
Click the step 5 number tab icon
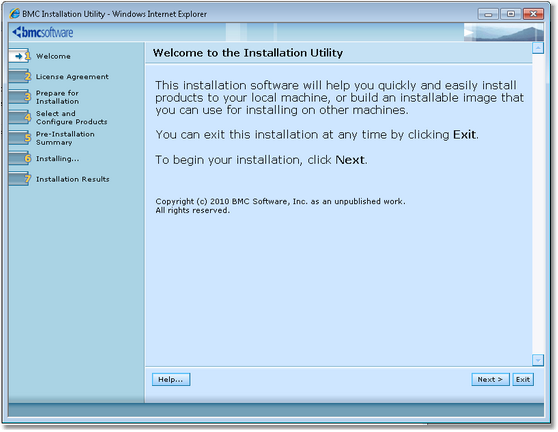point(20,138)
